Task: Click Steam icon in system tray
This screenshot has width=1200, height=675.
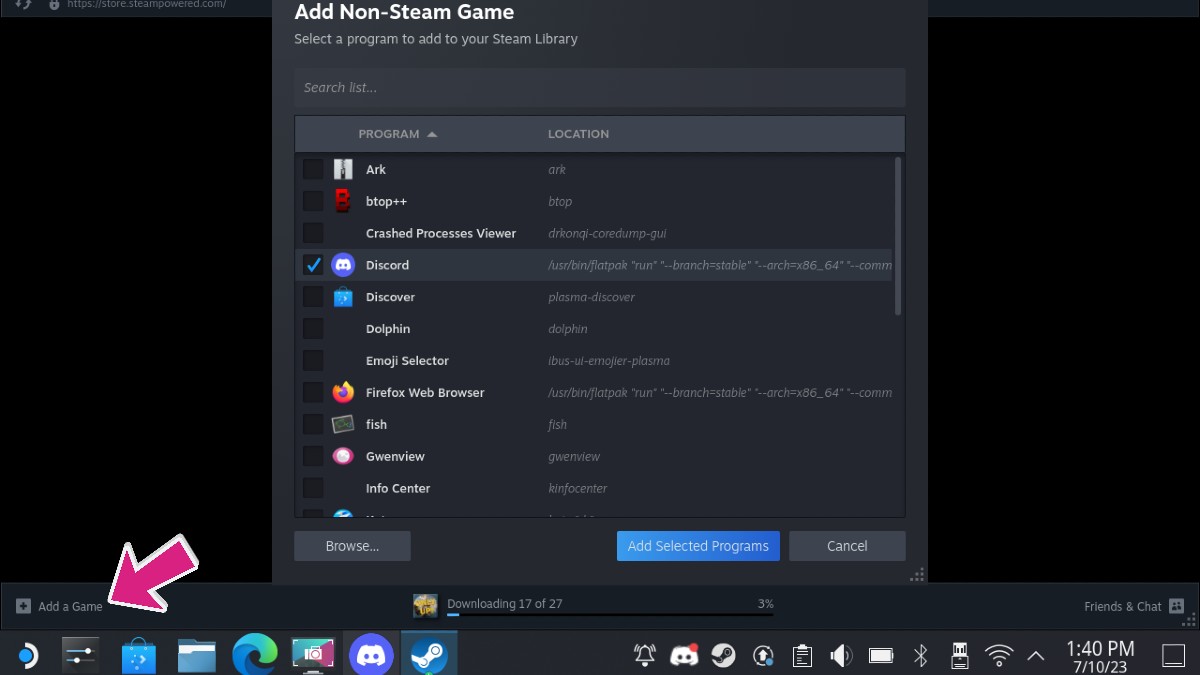Action: pos(723,656)
